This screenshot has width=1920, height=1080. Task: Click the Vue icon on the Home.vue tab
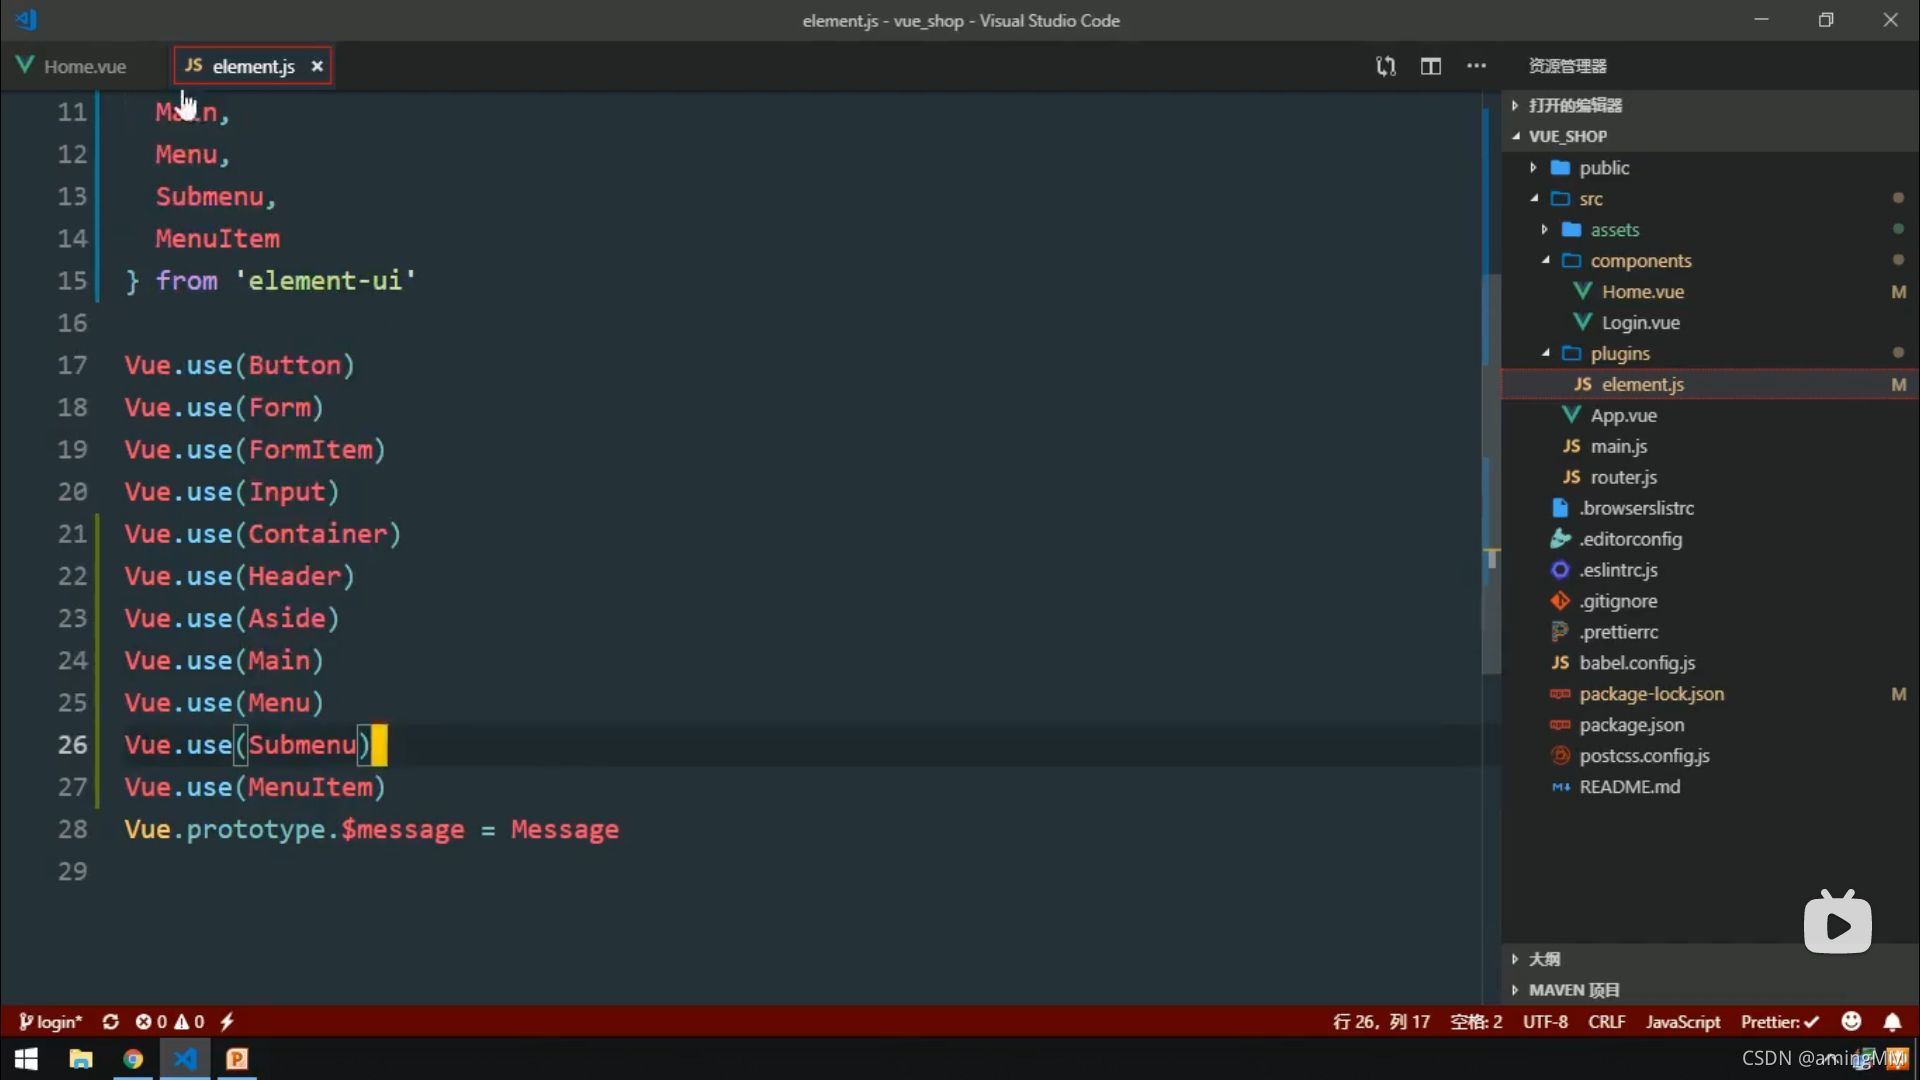[x=25, y=66]
